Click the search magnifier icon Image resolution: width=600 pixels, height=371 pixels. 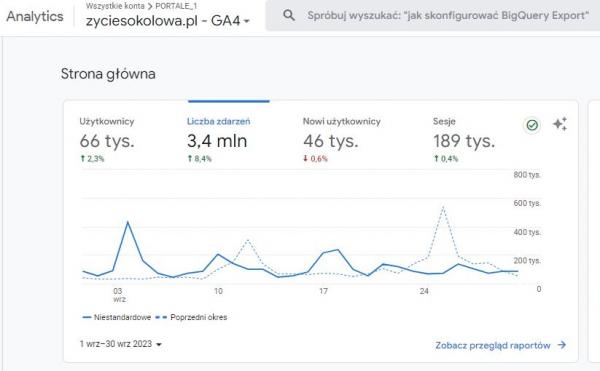coord(289,15)
